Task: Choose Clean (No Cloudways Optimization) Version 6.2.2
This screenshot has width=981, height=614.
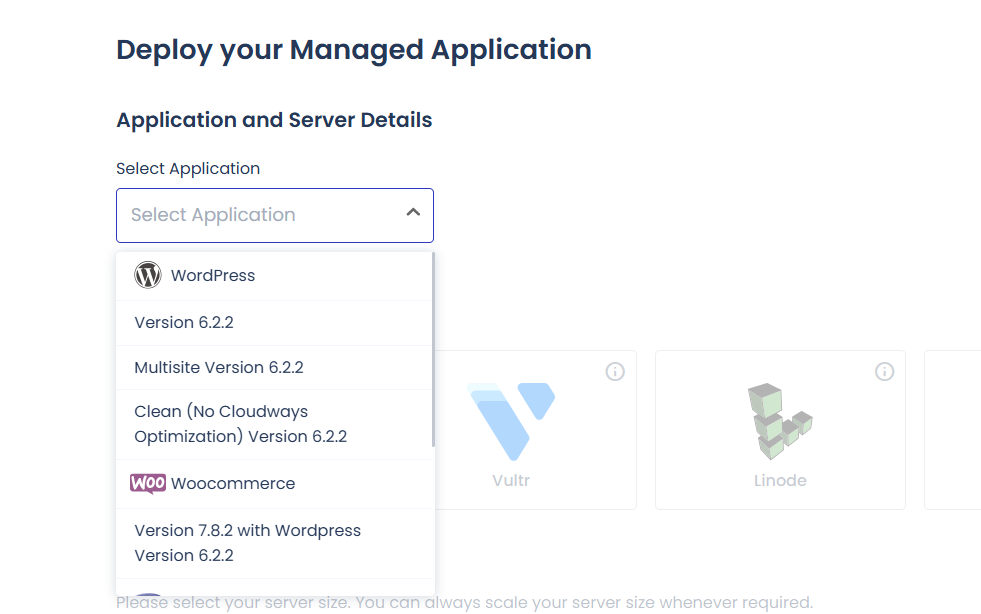Action: (x=275, y=424)
